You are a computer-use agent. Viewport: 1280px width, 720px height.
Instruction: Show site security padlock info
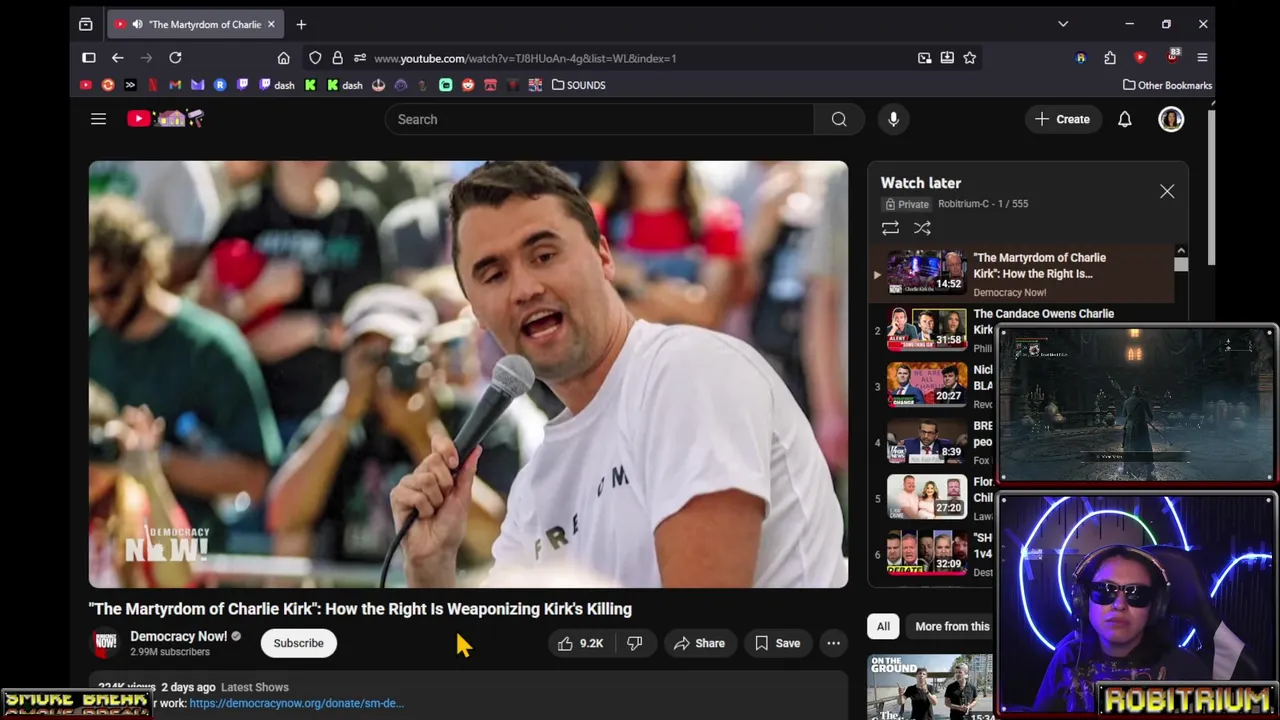pyautogui.click(x=337, y=58)
